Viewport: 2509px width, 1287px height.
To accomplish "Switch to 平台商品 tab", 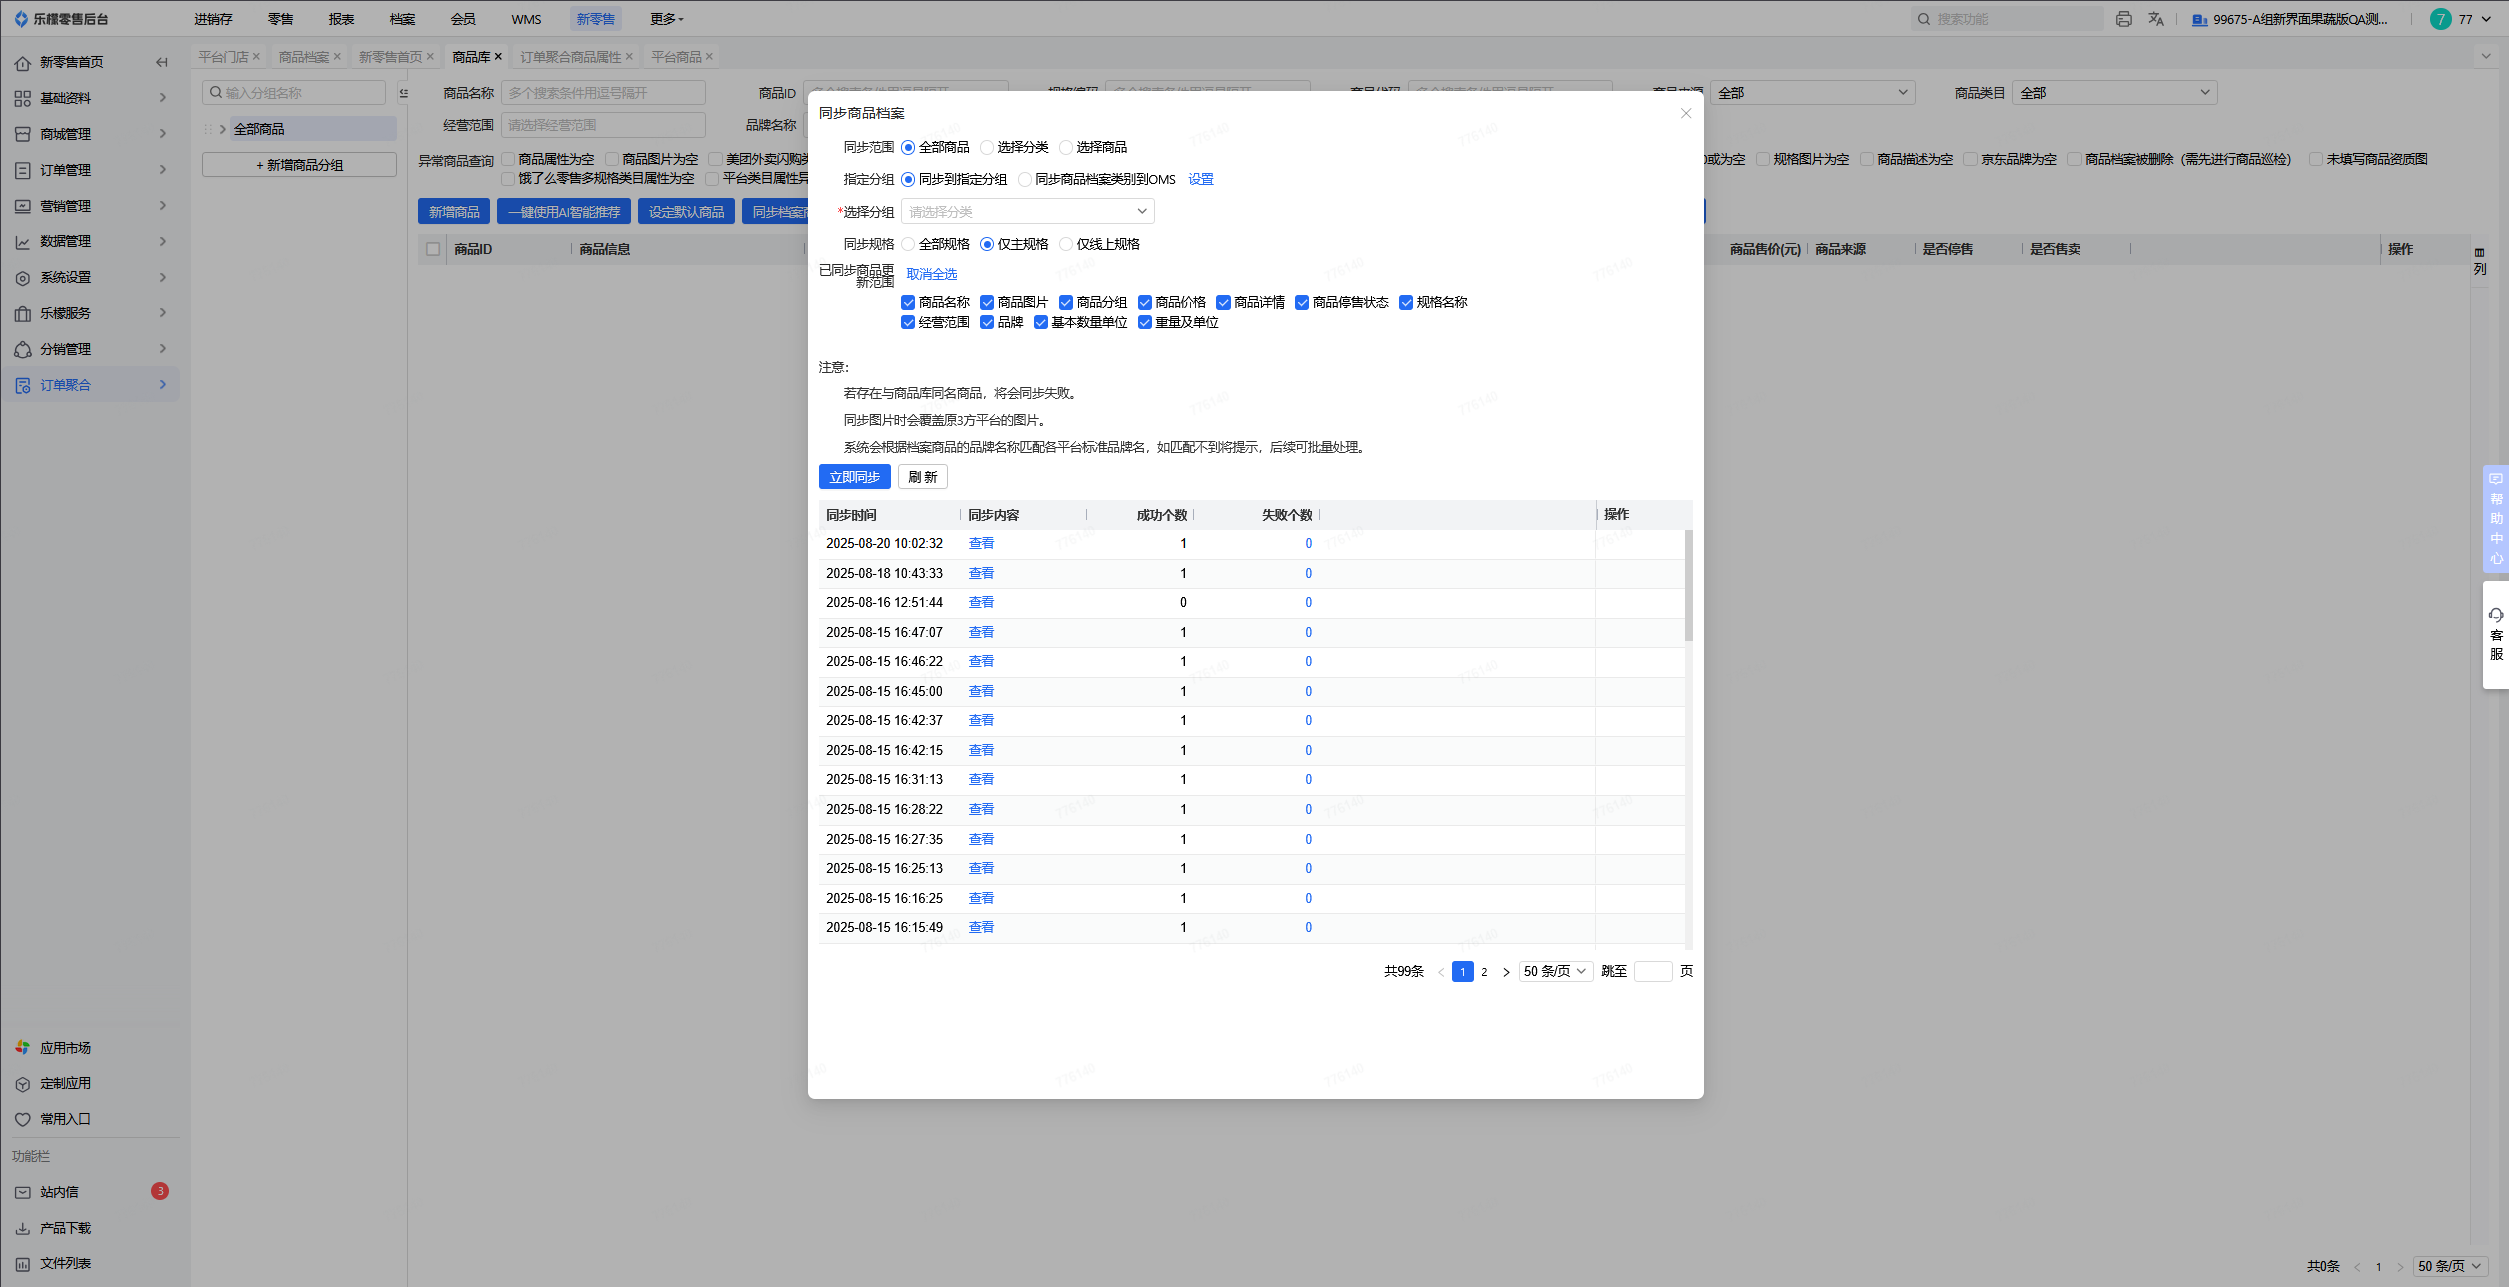I will [676, 57].
